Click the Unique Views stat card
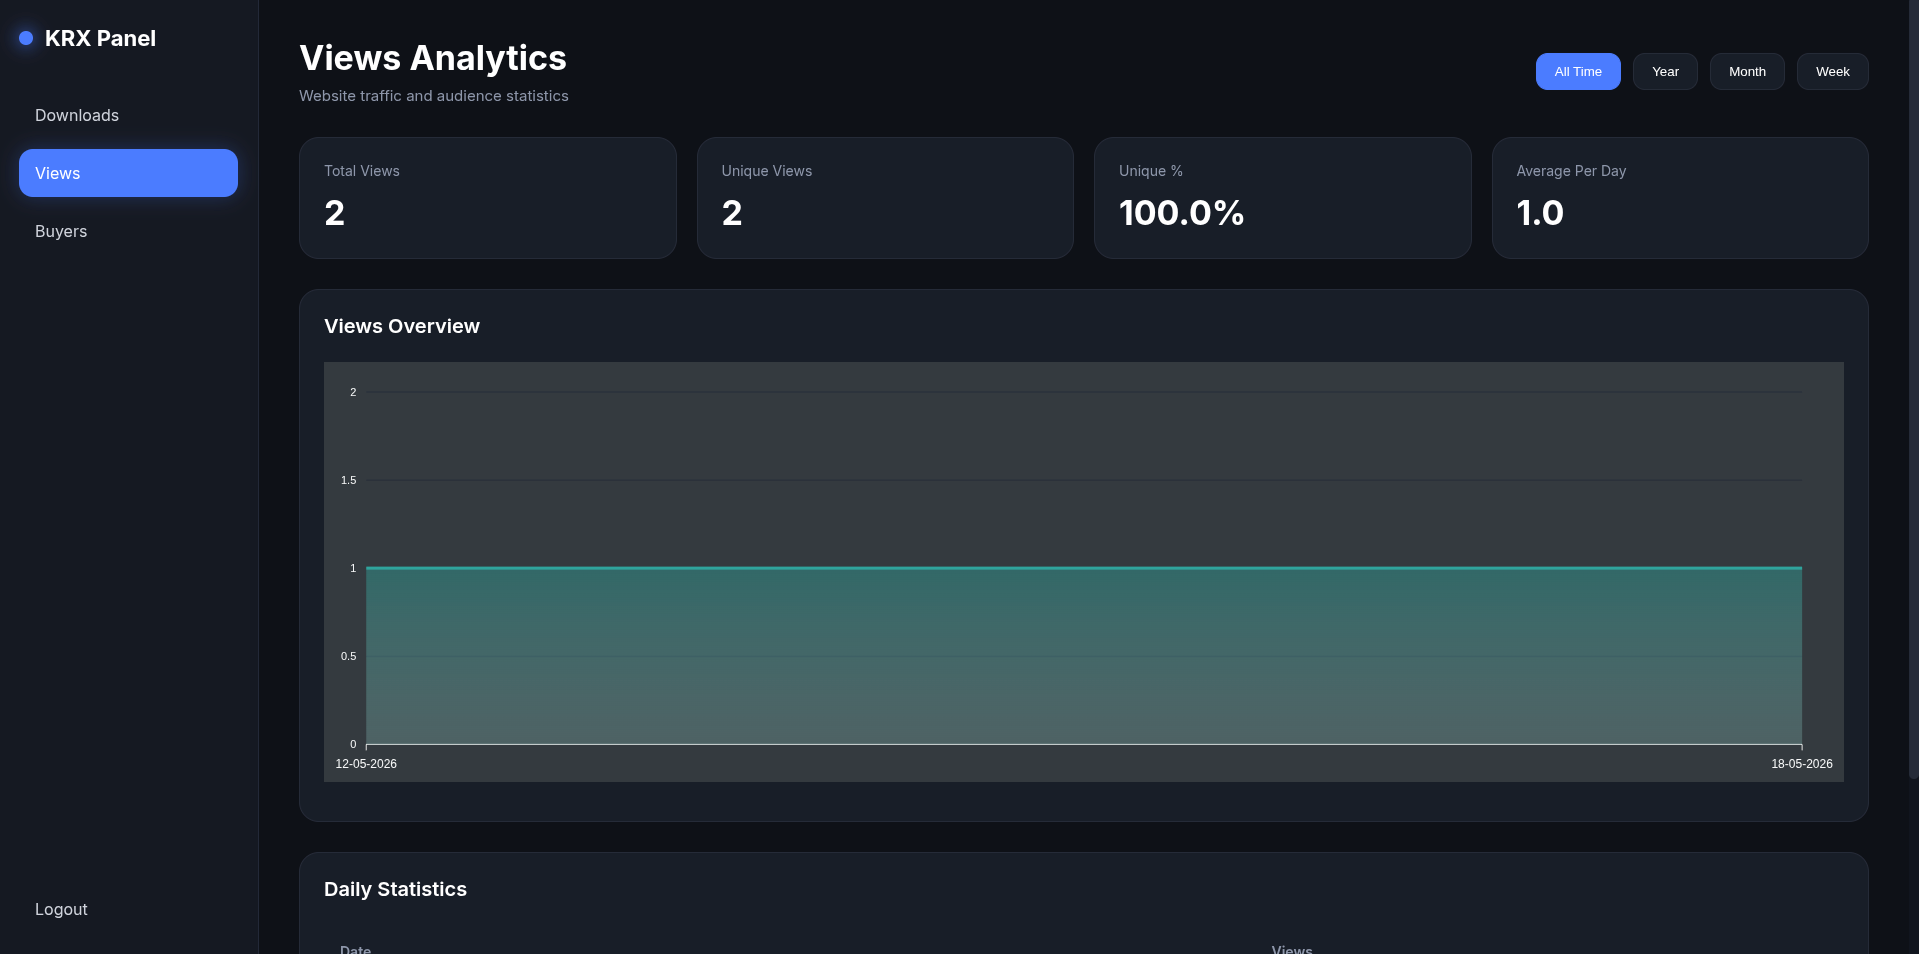Screen dimensions: 1919x954 click(x=885, y=198)
